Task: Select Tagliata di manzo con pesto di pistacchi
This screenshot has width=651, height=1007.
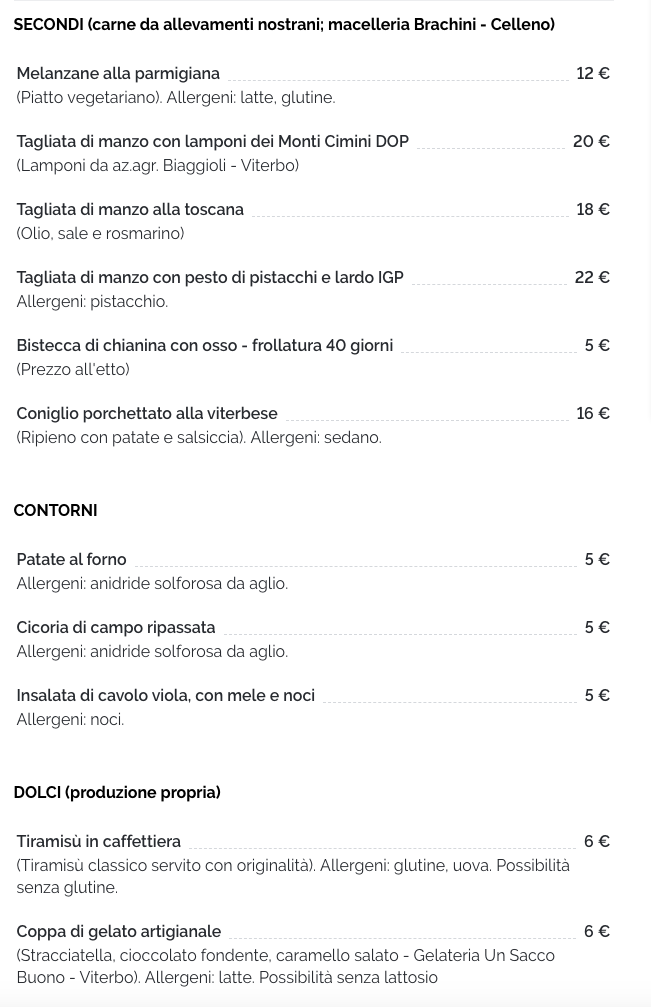Action: [x=210, y=277]
